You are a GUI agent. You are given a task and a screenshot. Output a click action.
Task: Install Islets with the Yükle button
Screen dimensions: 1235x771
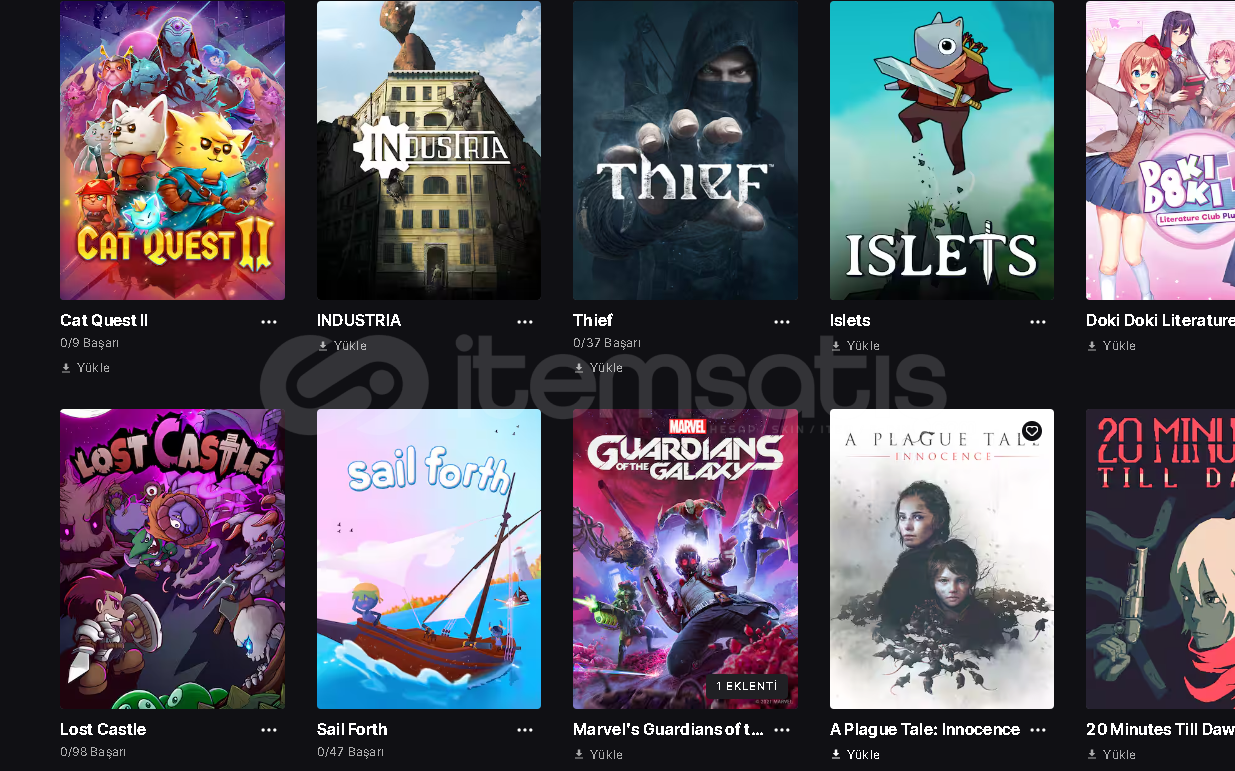click(855, 346)
